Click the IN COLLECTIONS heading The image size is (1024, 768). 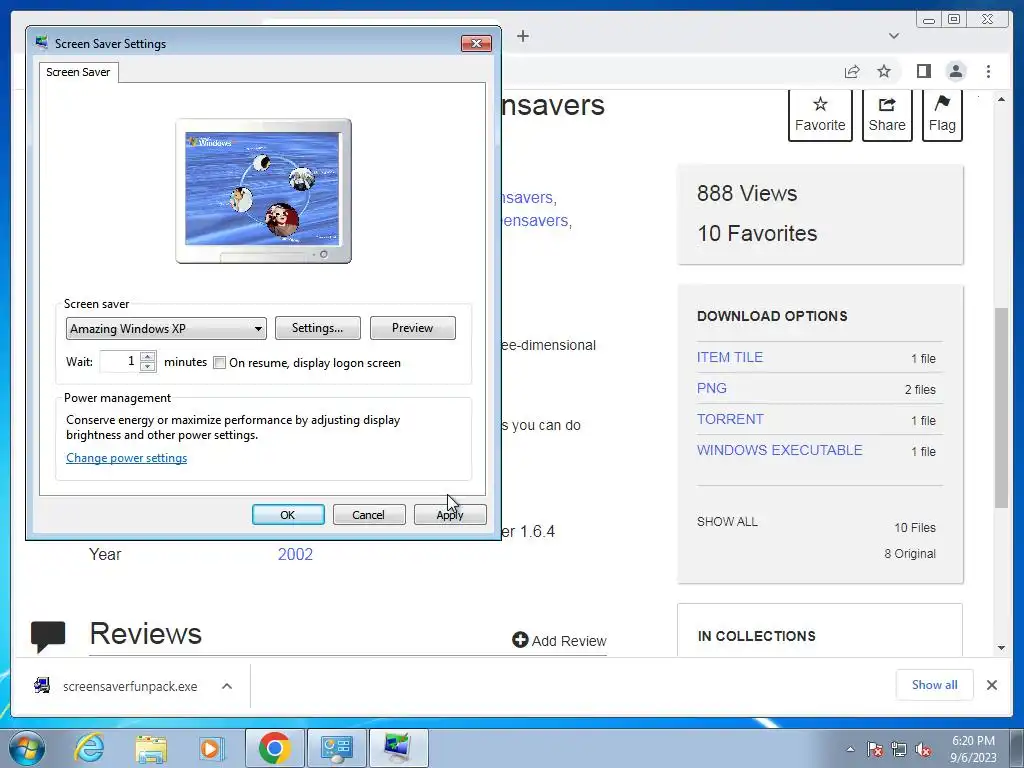(756, 636)
